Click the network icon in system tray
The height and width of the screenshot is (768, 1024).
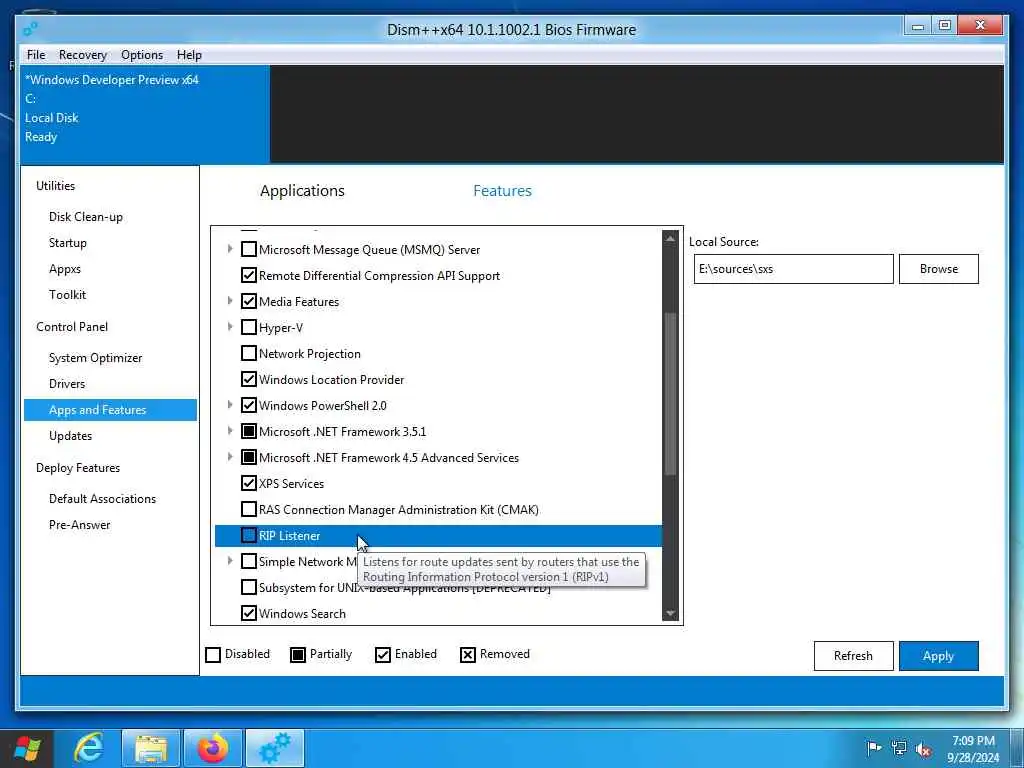(x=899, y=748)
